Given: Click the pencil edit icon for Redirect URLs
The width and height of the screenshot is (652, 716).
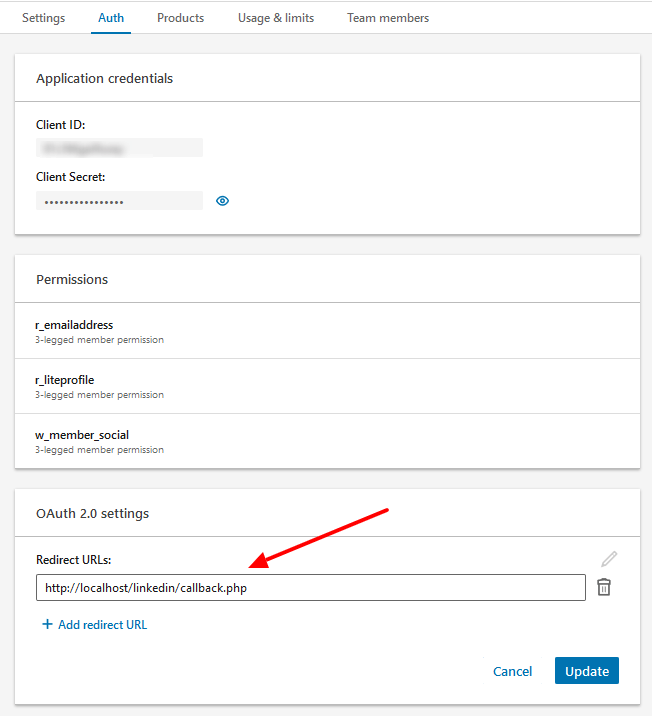Looking at the screenshot, I should [x=609, y=559].
